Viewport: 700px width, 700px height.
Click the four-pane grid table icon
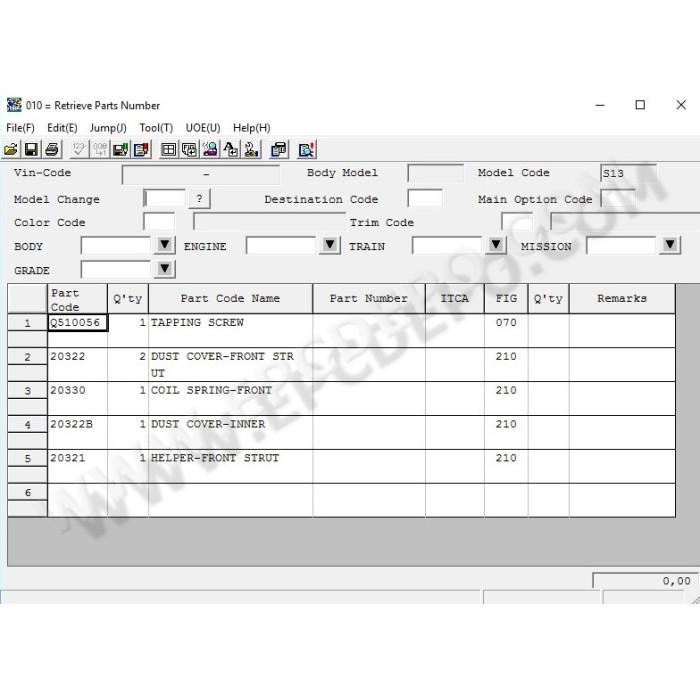pyautogui.click(x=168, y=150)
